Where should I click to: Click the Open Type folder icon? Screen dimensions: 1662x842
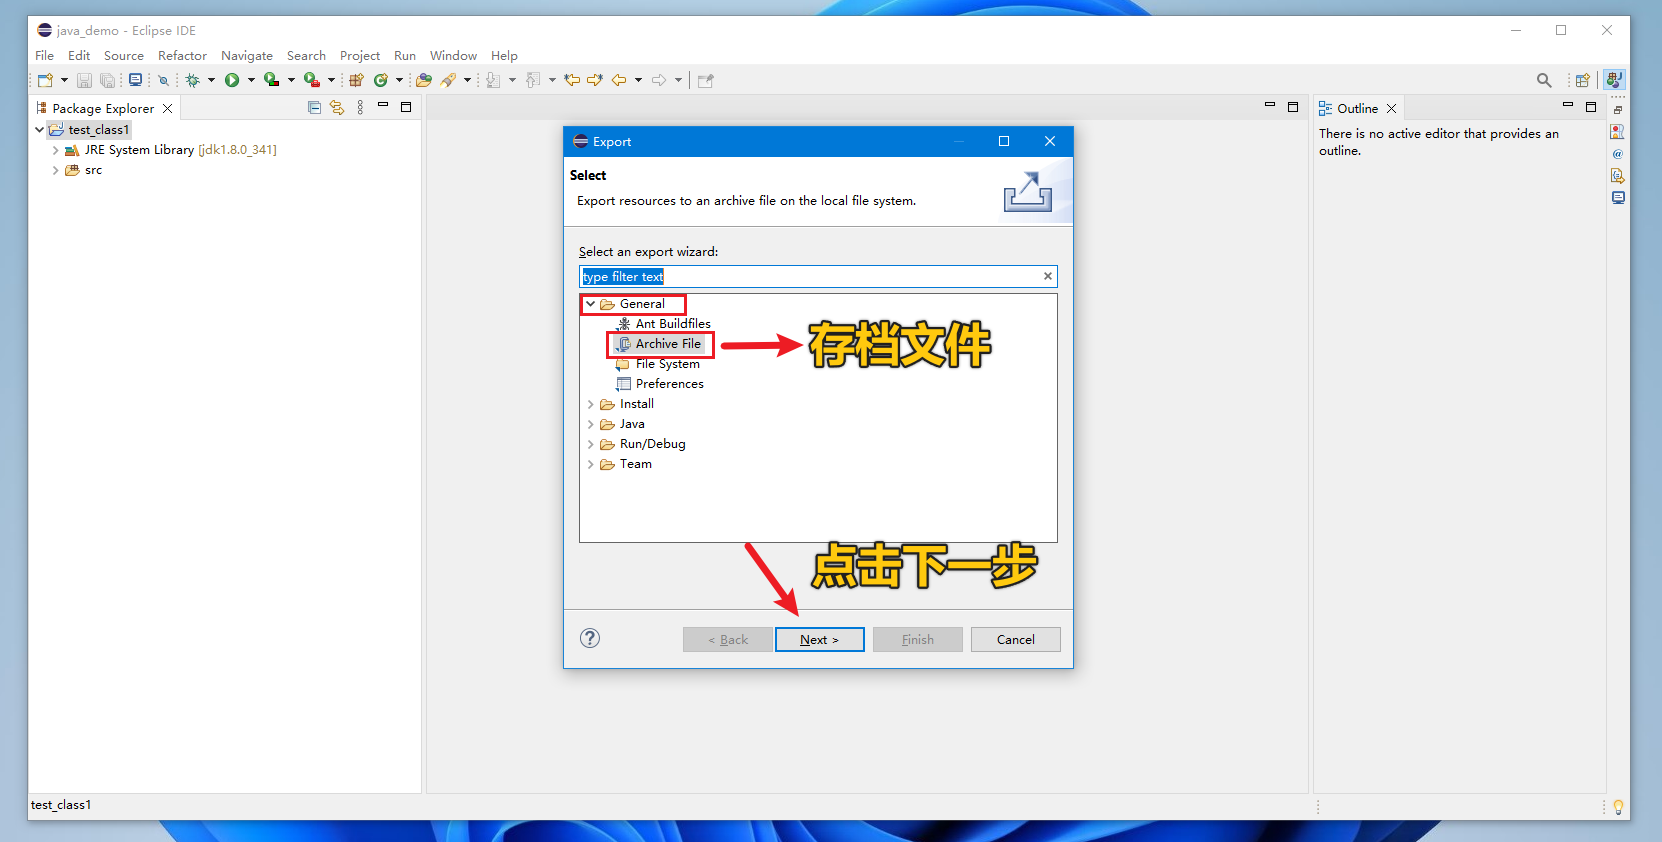[424, 80]
